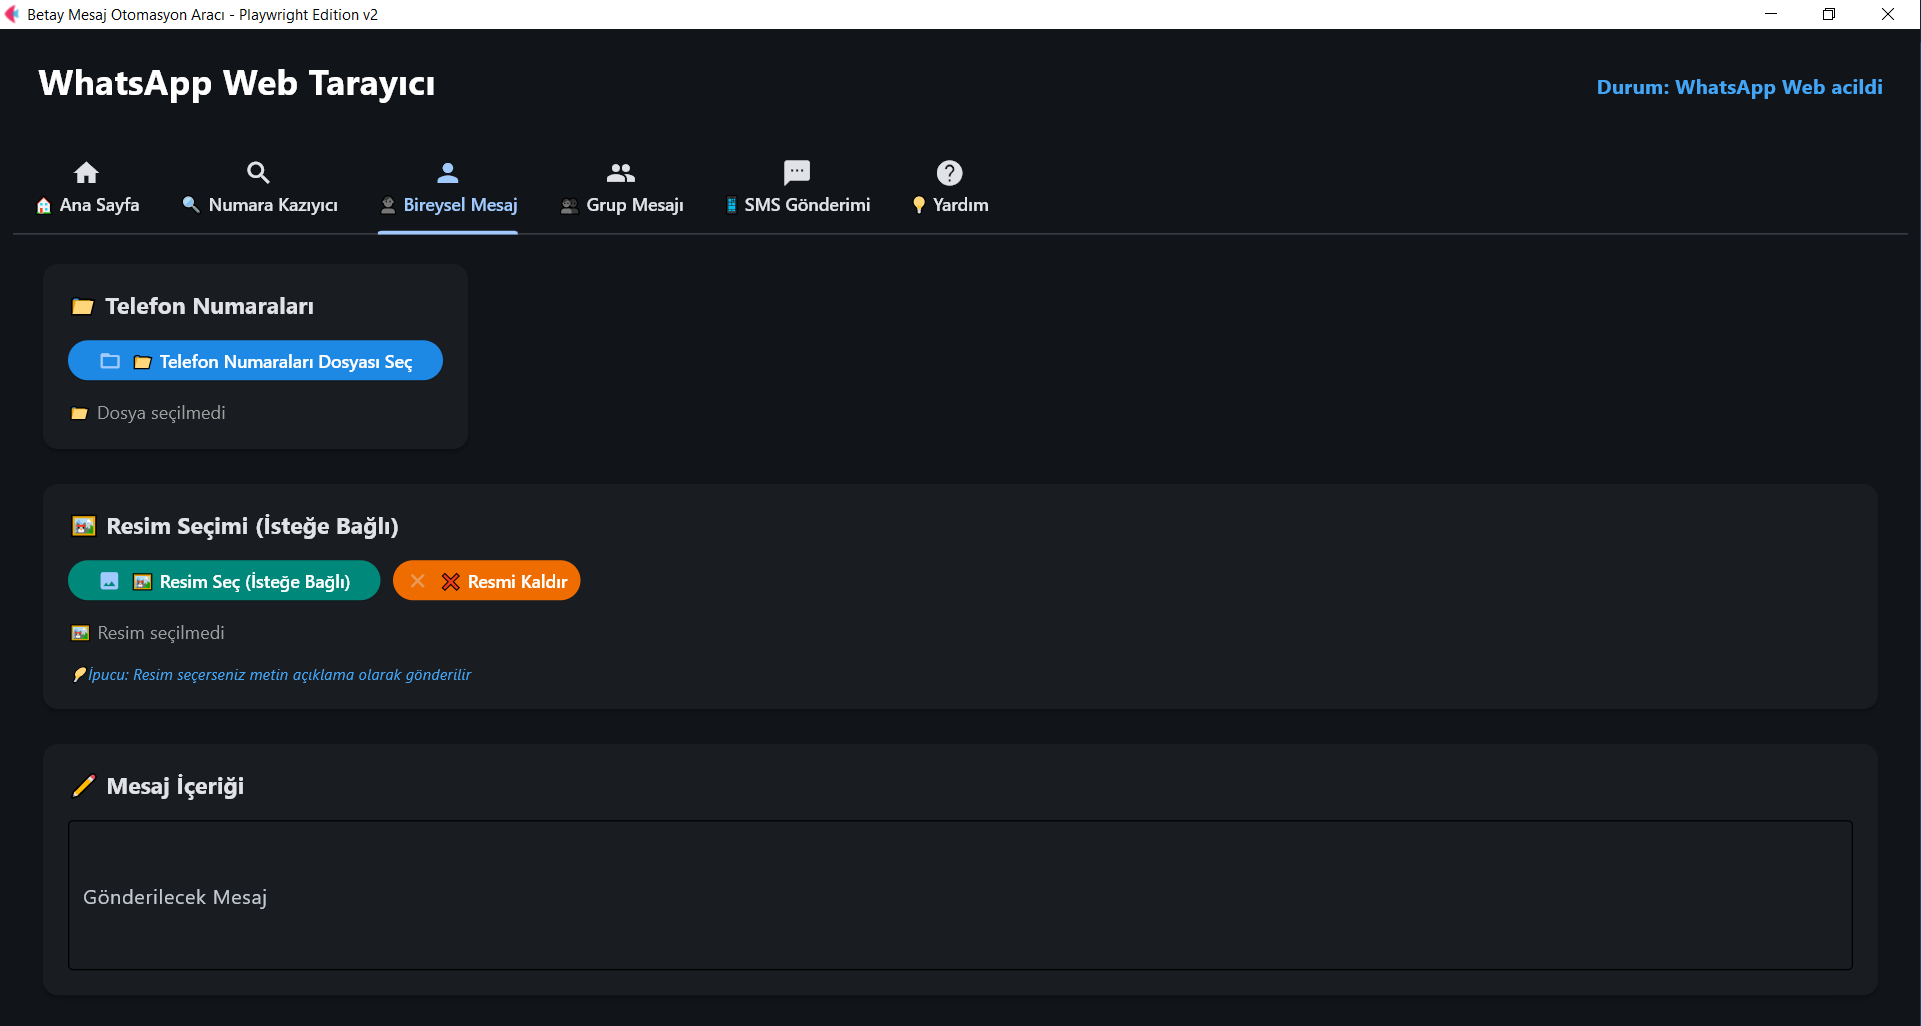
Task: Click the question mark icon above Yardım
Action: coord(949,172)
